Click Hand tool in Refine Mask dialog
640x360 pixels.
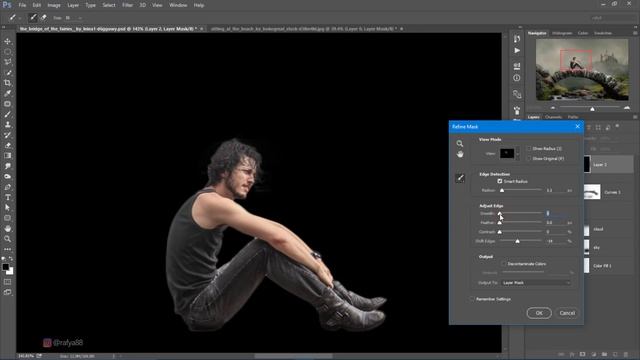(x=460, y=154)
